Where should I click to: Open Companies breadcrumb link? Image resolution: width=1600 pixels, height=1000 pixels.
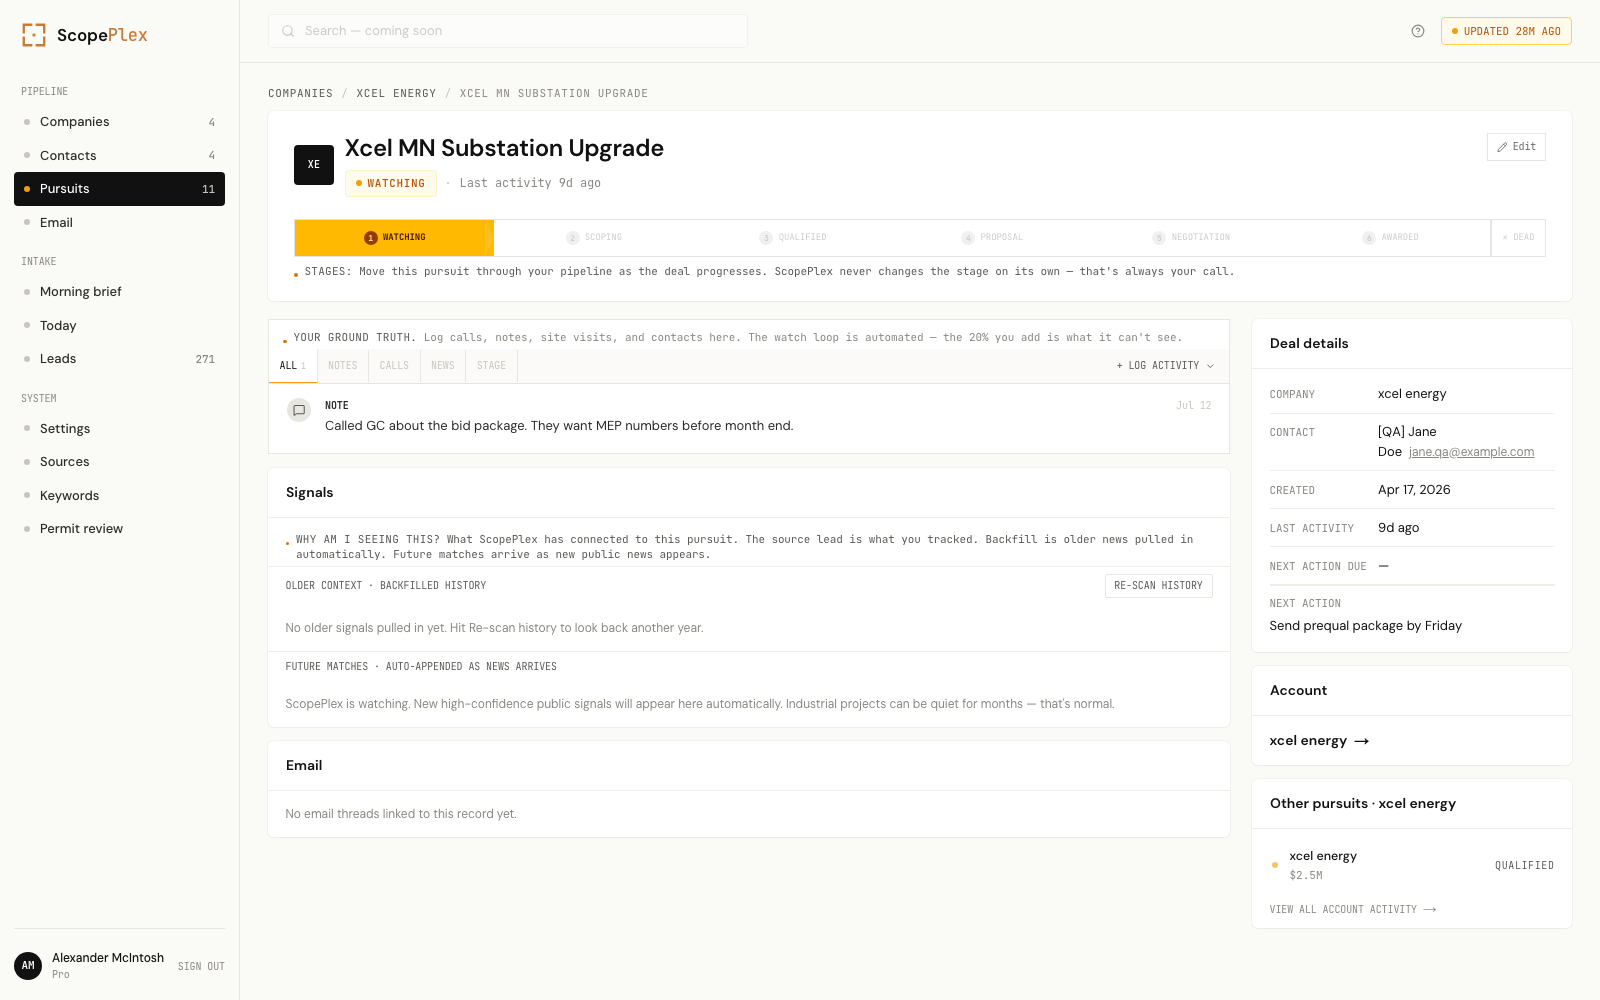click(x=300, y=94)
